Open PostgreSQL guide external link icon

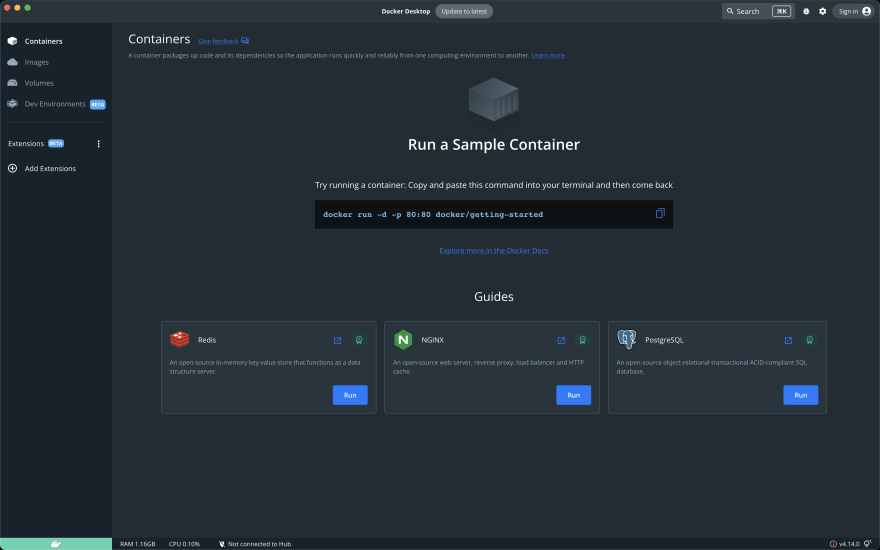789,340
